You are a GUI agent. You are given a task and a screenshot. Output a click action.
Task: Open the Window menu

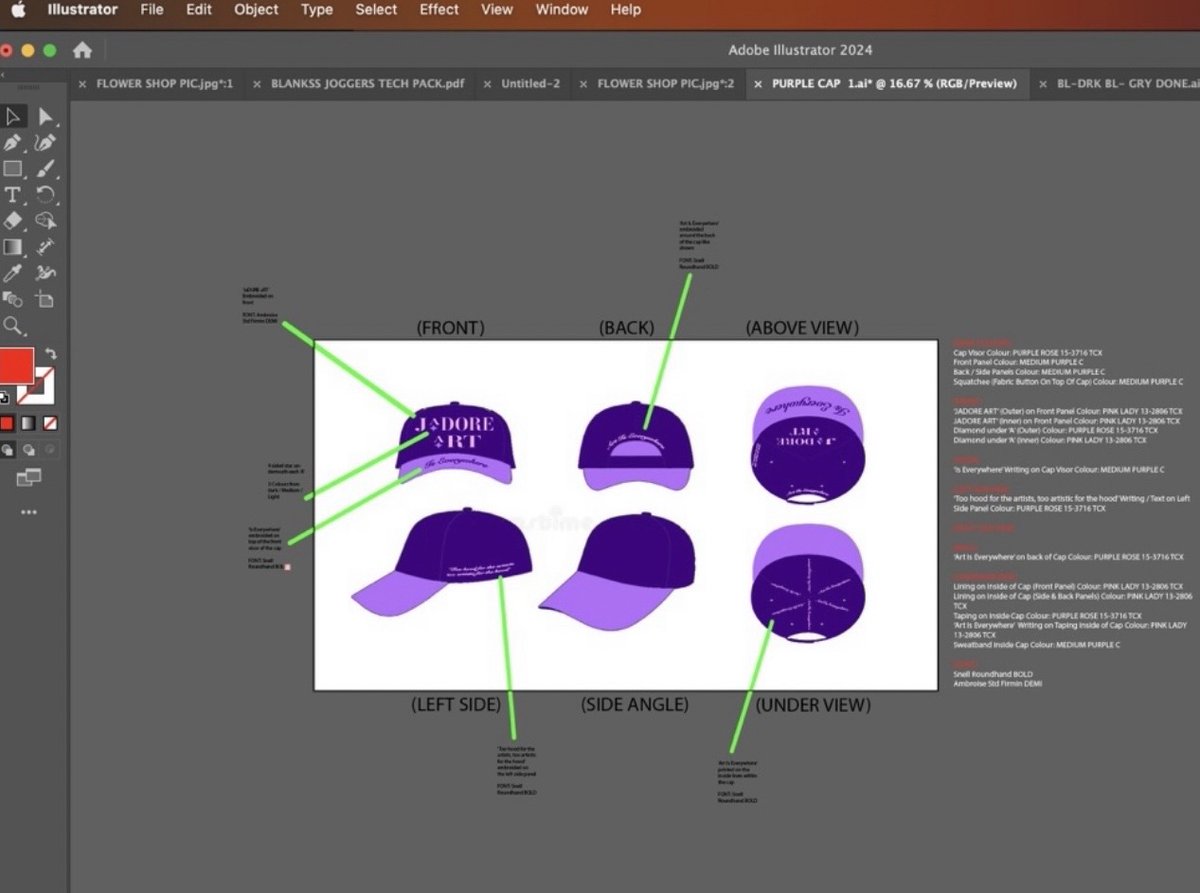tap(562, 10)
